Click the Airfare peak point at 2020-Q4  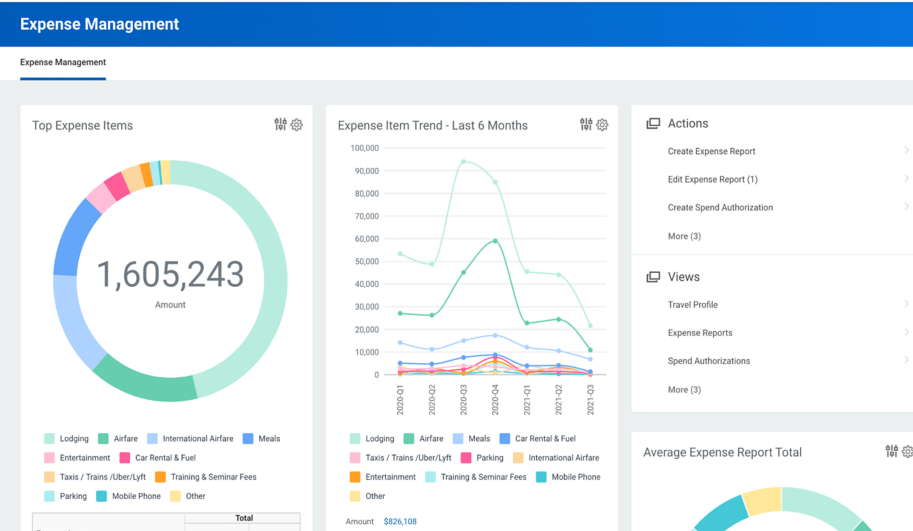click(x=496, y=240)
